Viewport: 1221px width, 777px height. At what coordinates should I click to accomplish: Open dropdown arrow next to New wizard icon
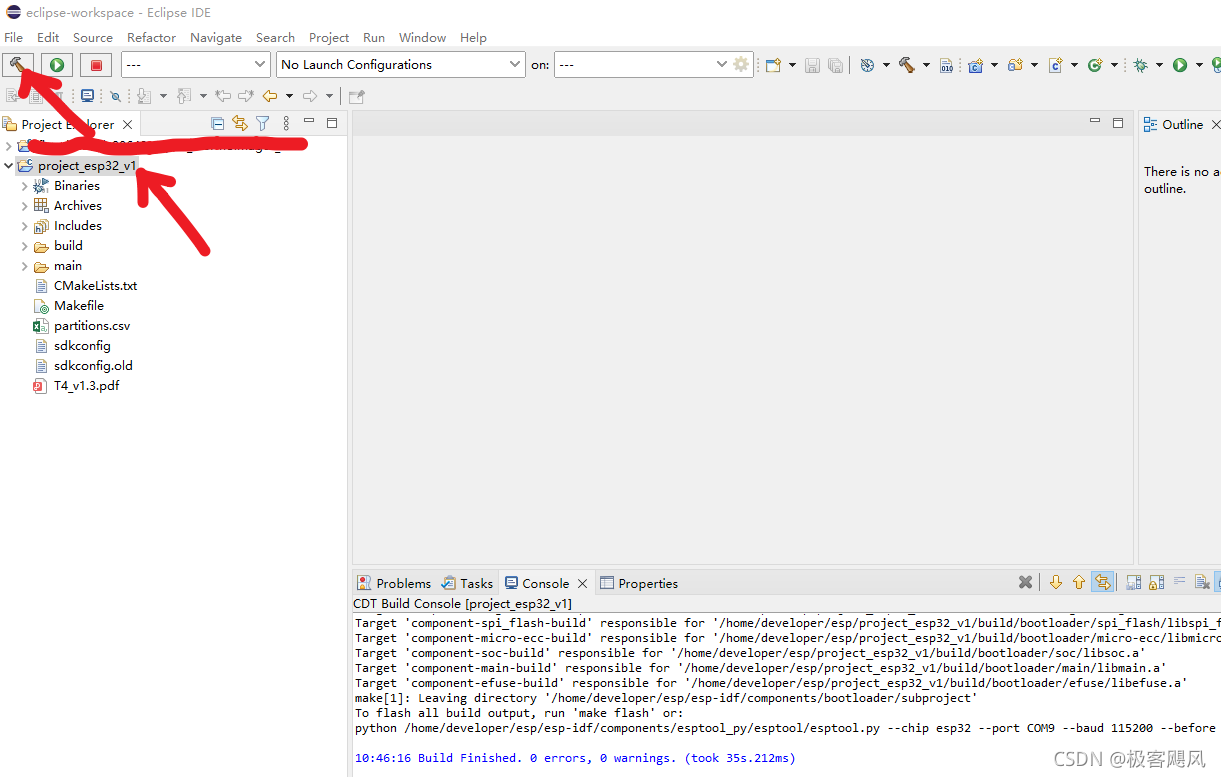pos(792,65)
